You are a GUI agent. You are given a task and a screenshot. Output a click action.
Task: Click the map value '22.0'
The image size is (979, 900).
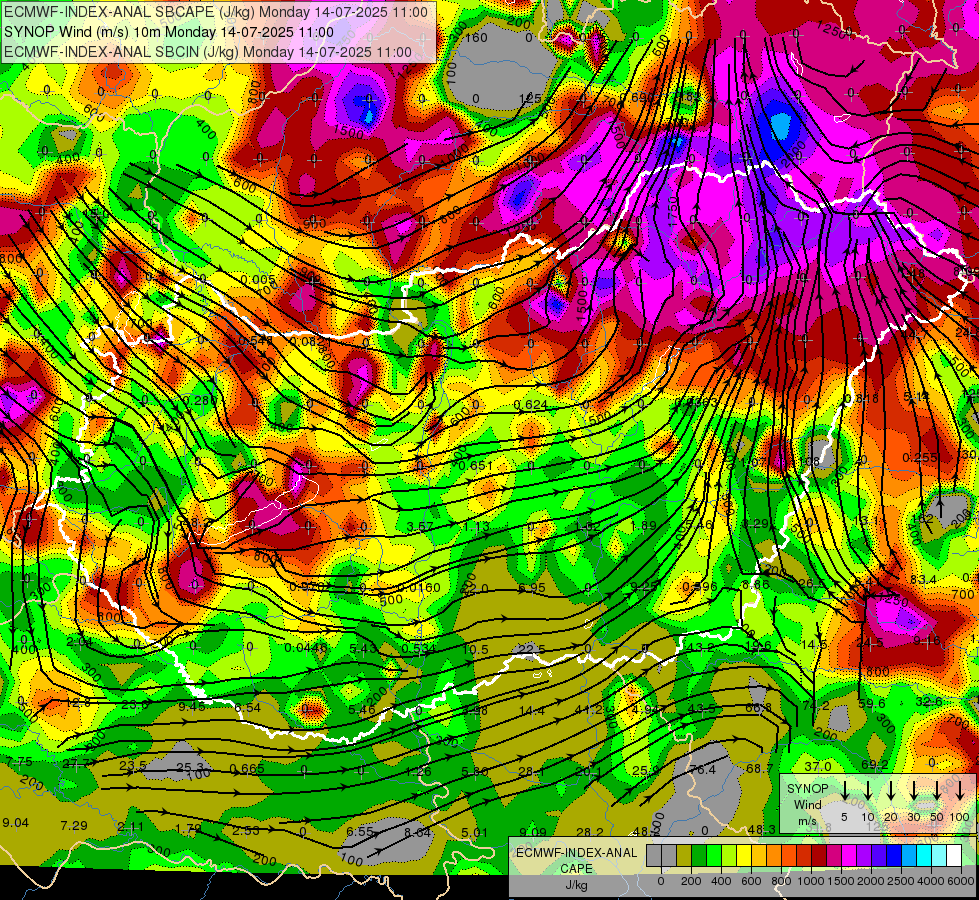click(x=474, y=588)
